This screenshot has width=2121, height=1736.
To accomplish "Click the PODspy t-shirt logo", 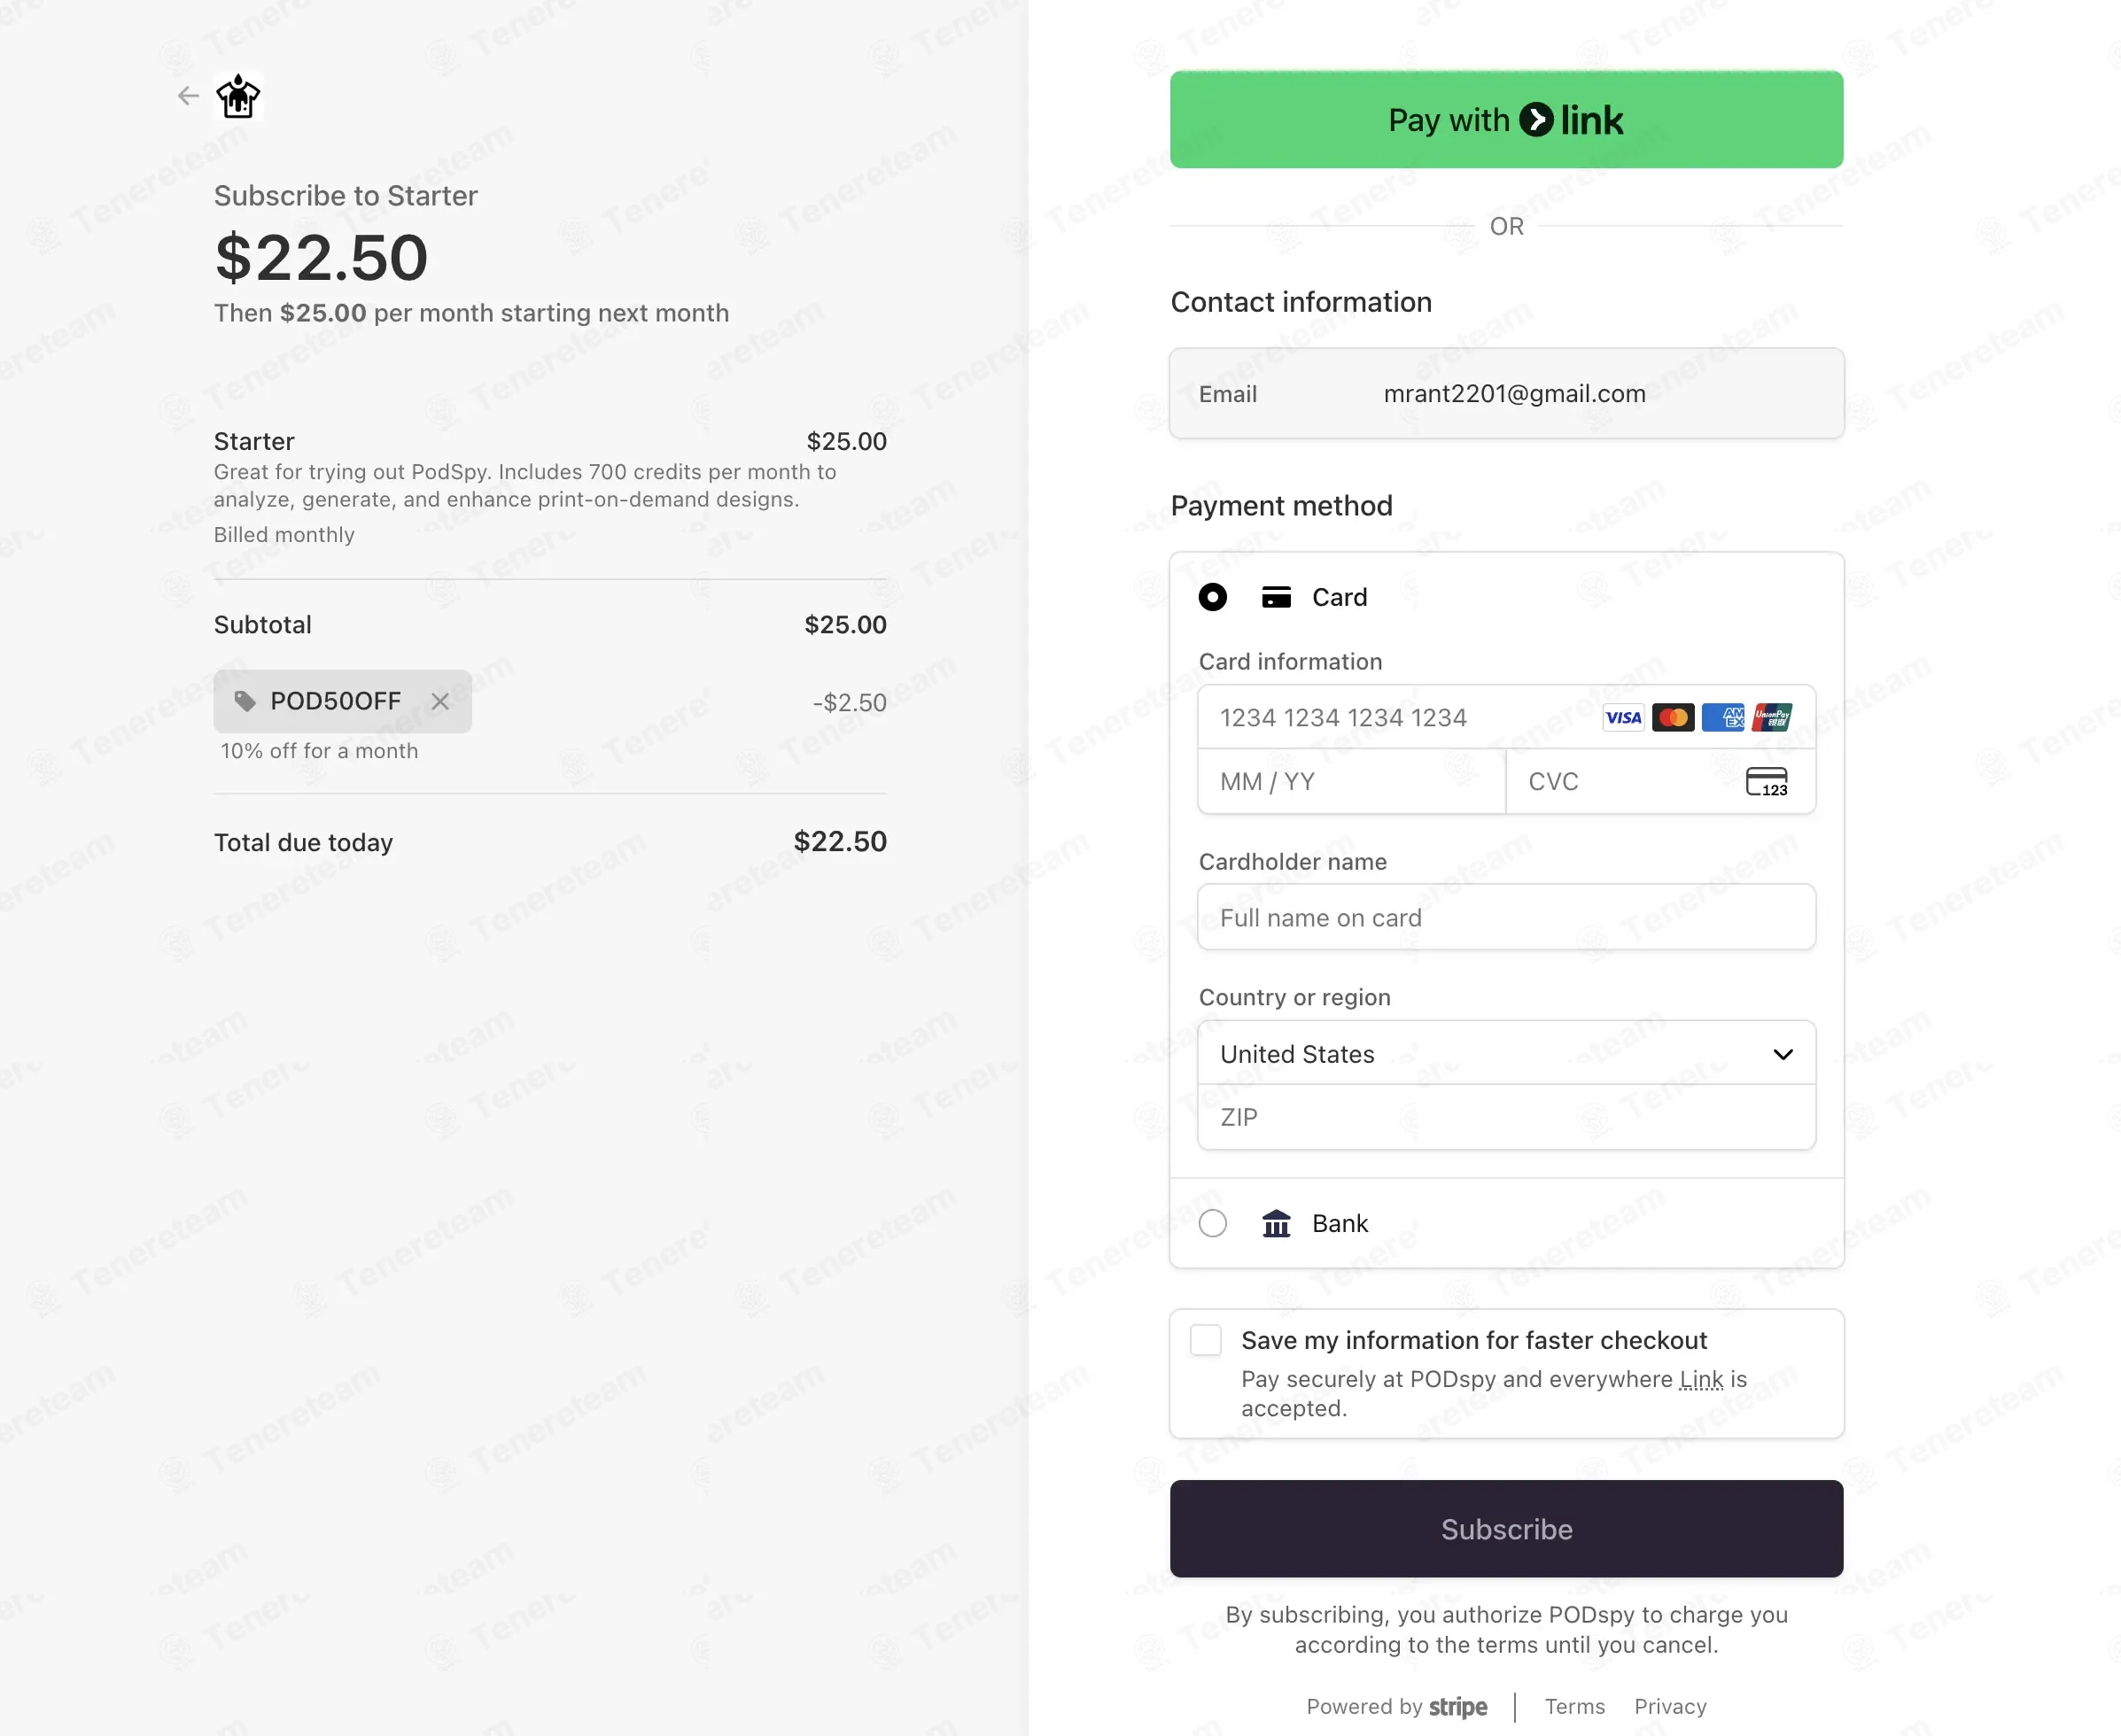I will pyautogui.click(x=239, y=96).
